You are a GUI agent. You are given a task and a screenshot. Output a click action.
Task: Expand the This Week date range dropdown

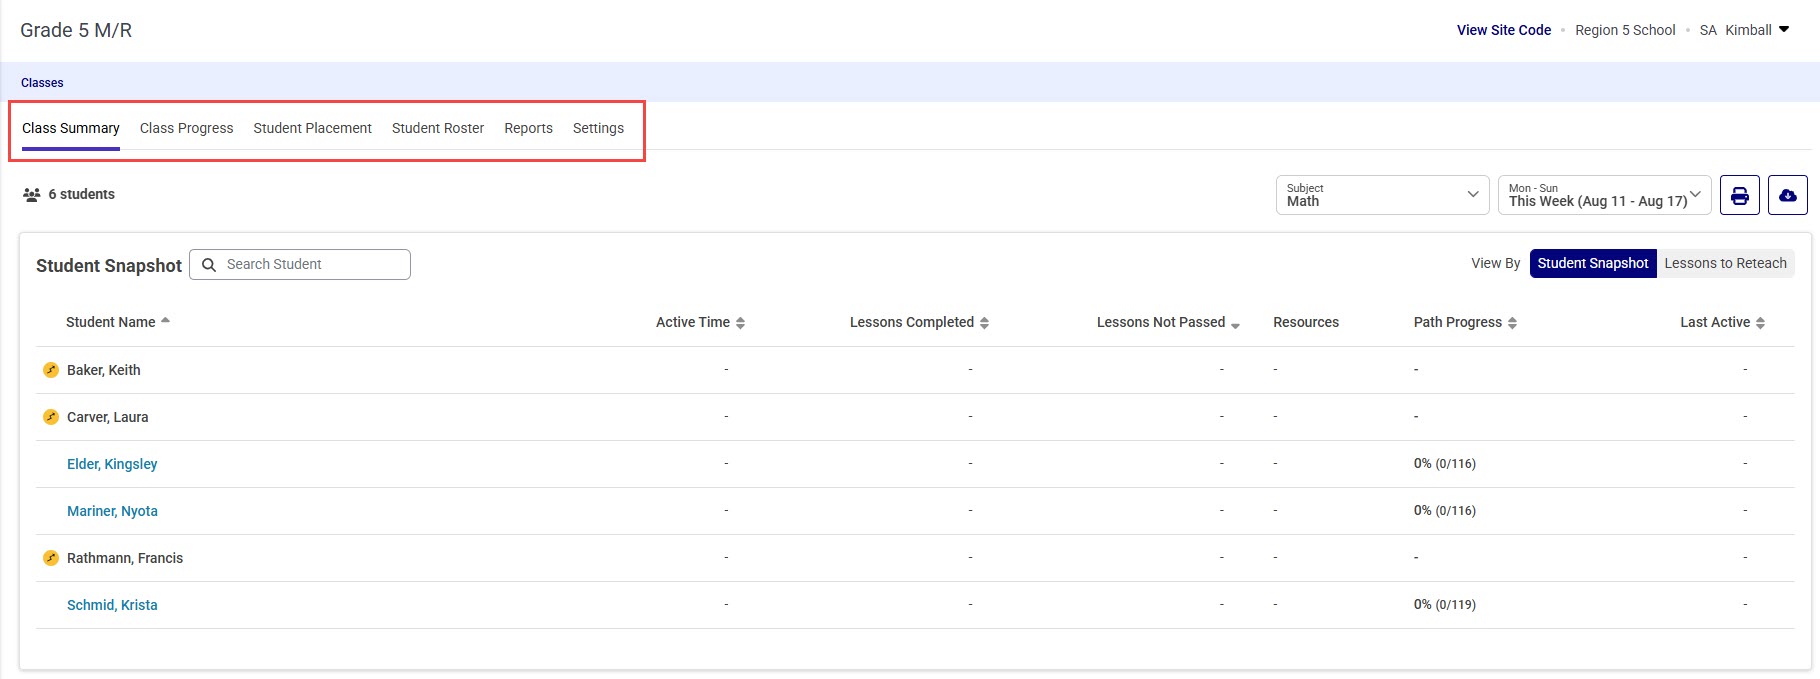pyautogui.click(x=1604, y=195)
